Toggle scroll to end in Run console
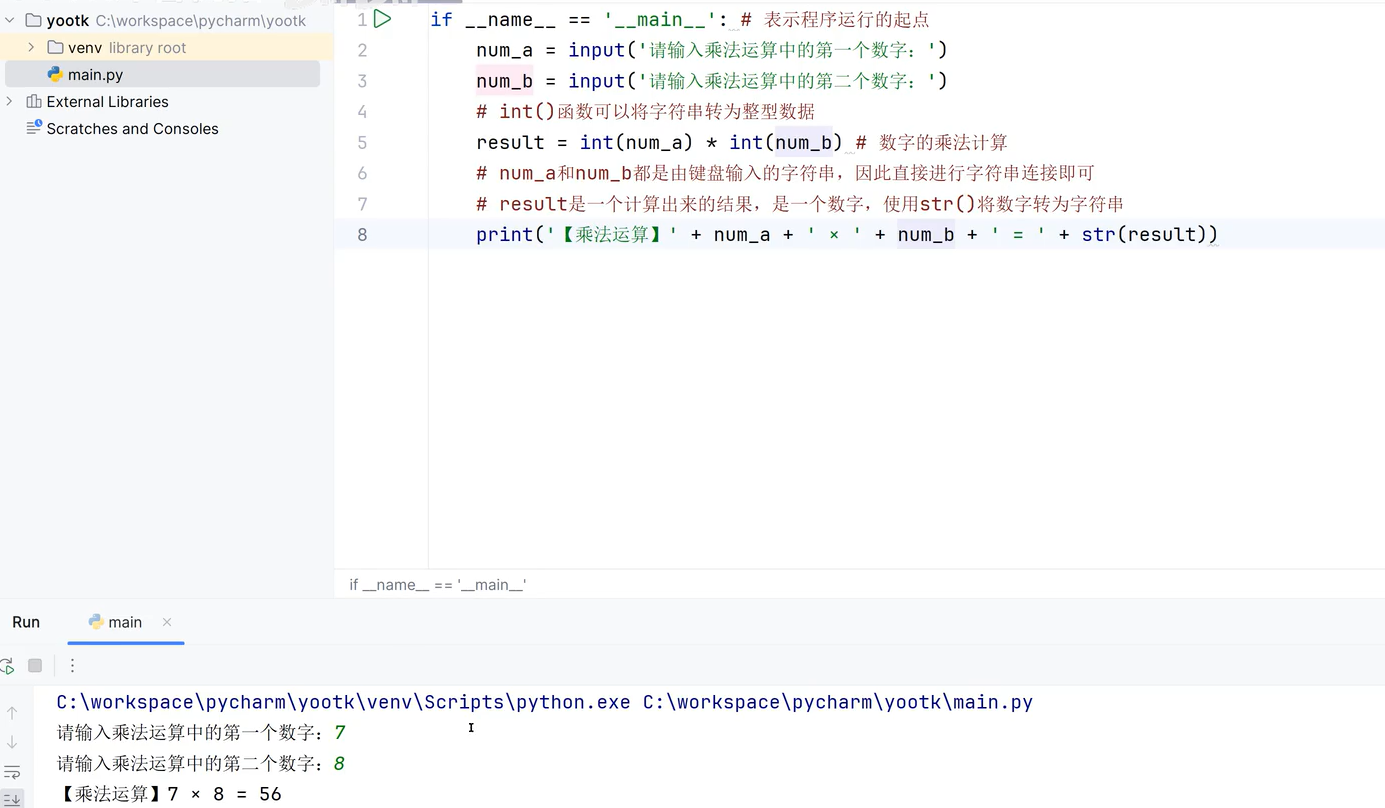The height and width of the screenshot is (808, 1385). point(12,799)
